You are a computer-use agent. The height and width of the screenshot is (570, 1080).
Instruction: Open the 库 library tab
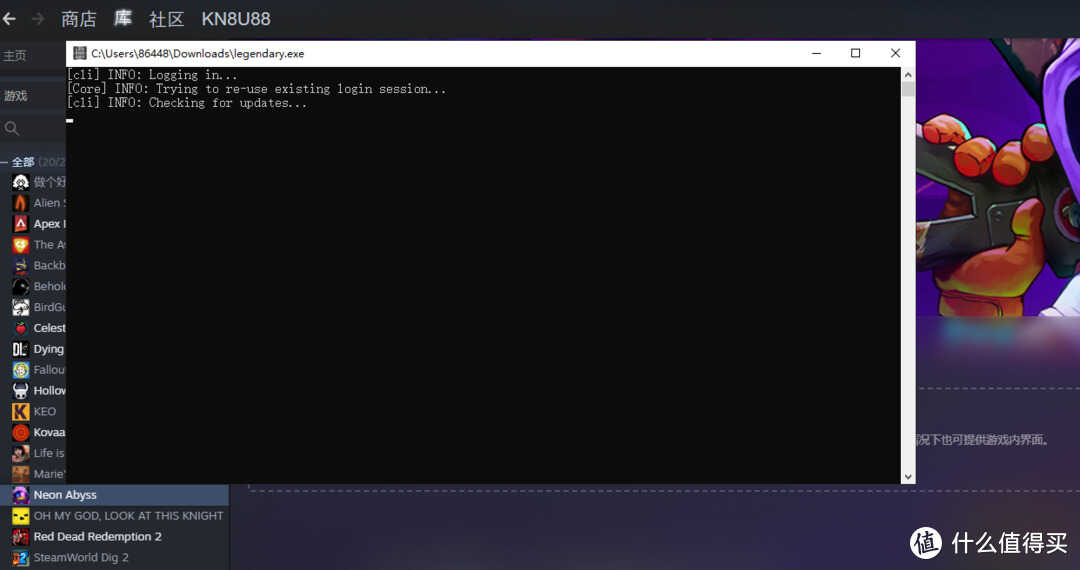pos(123,18)
